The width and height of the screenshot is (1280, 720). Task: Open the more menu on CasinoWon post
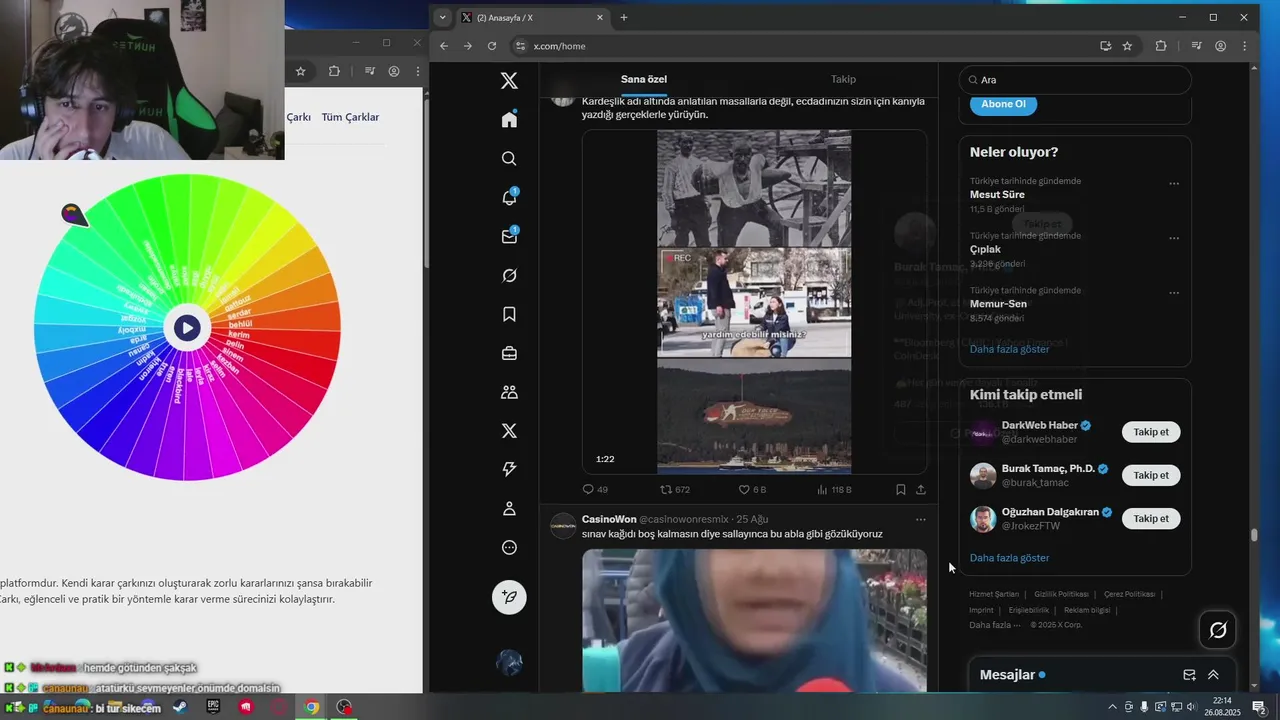(921, 519)
